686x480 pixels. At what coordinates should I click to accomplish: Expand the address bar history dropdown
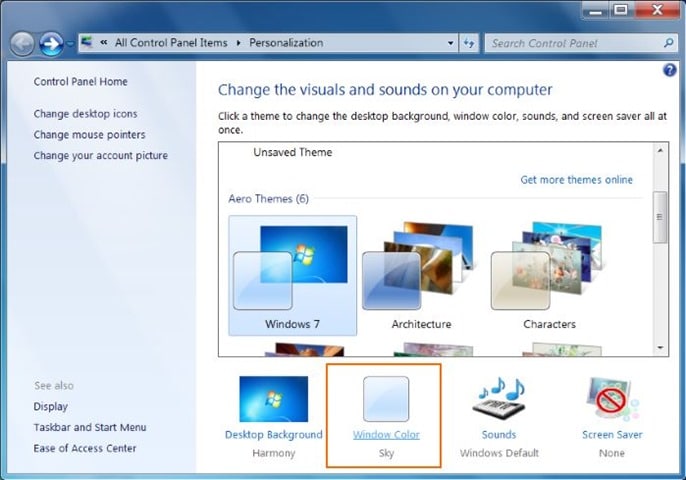448,43
